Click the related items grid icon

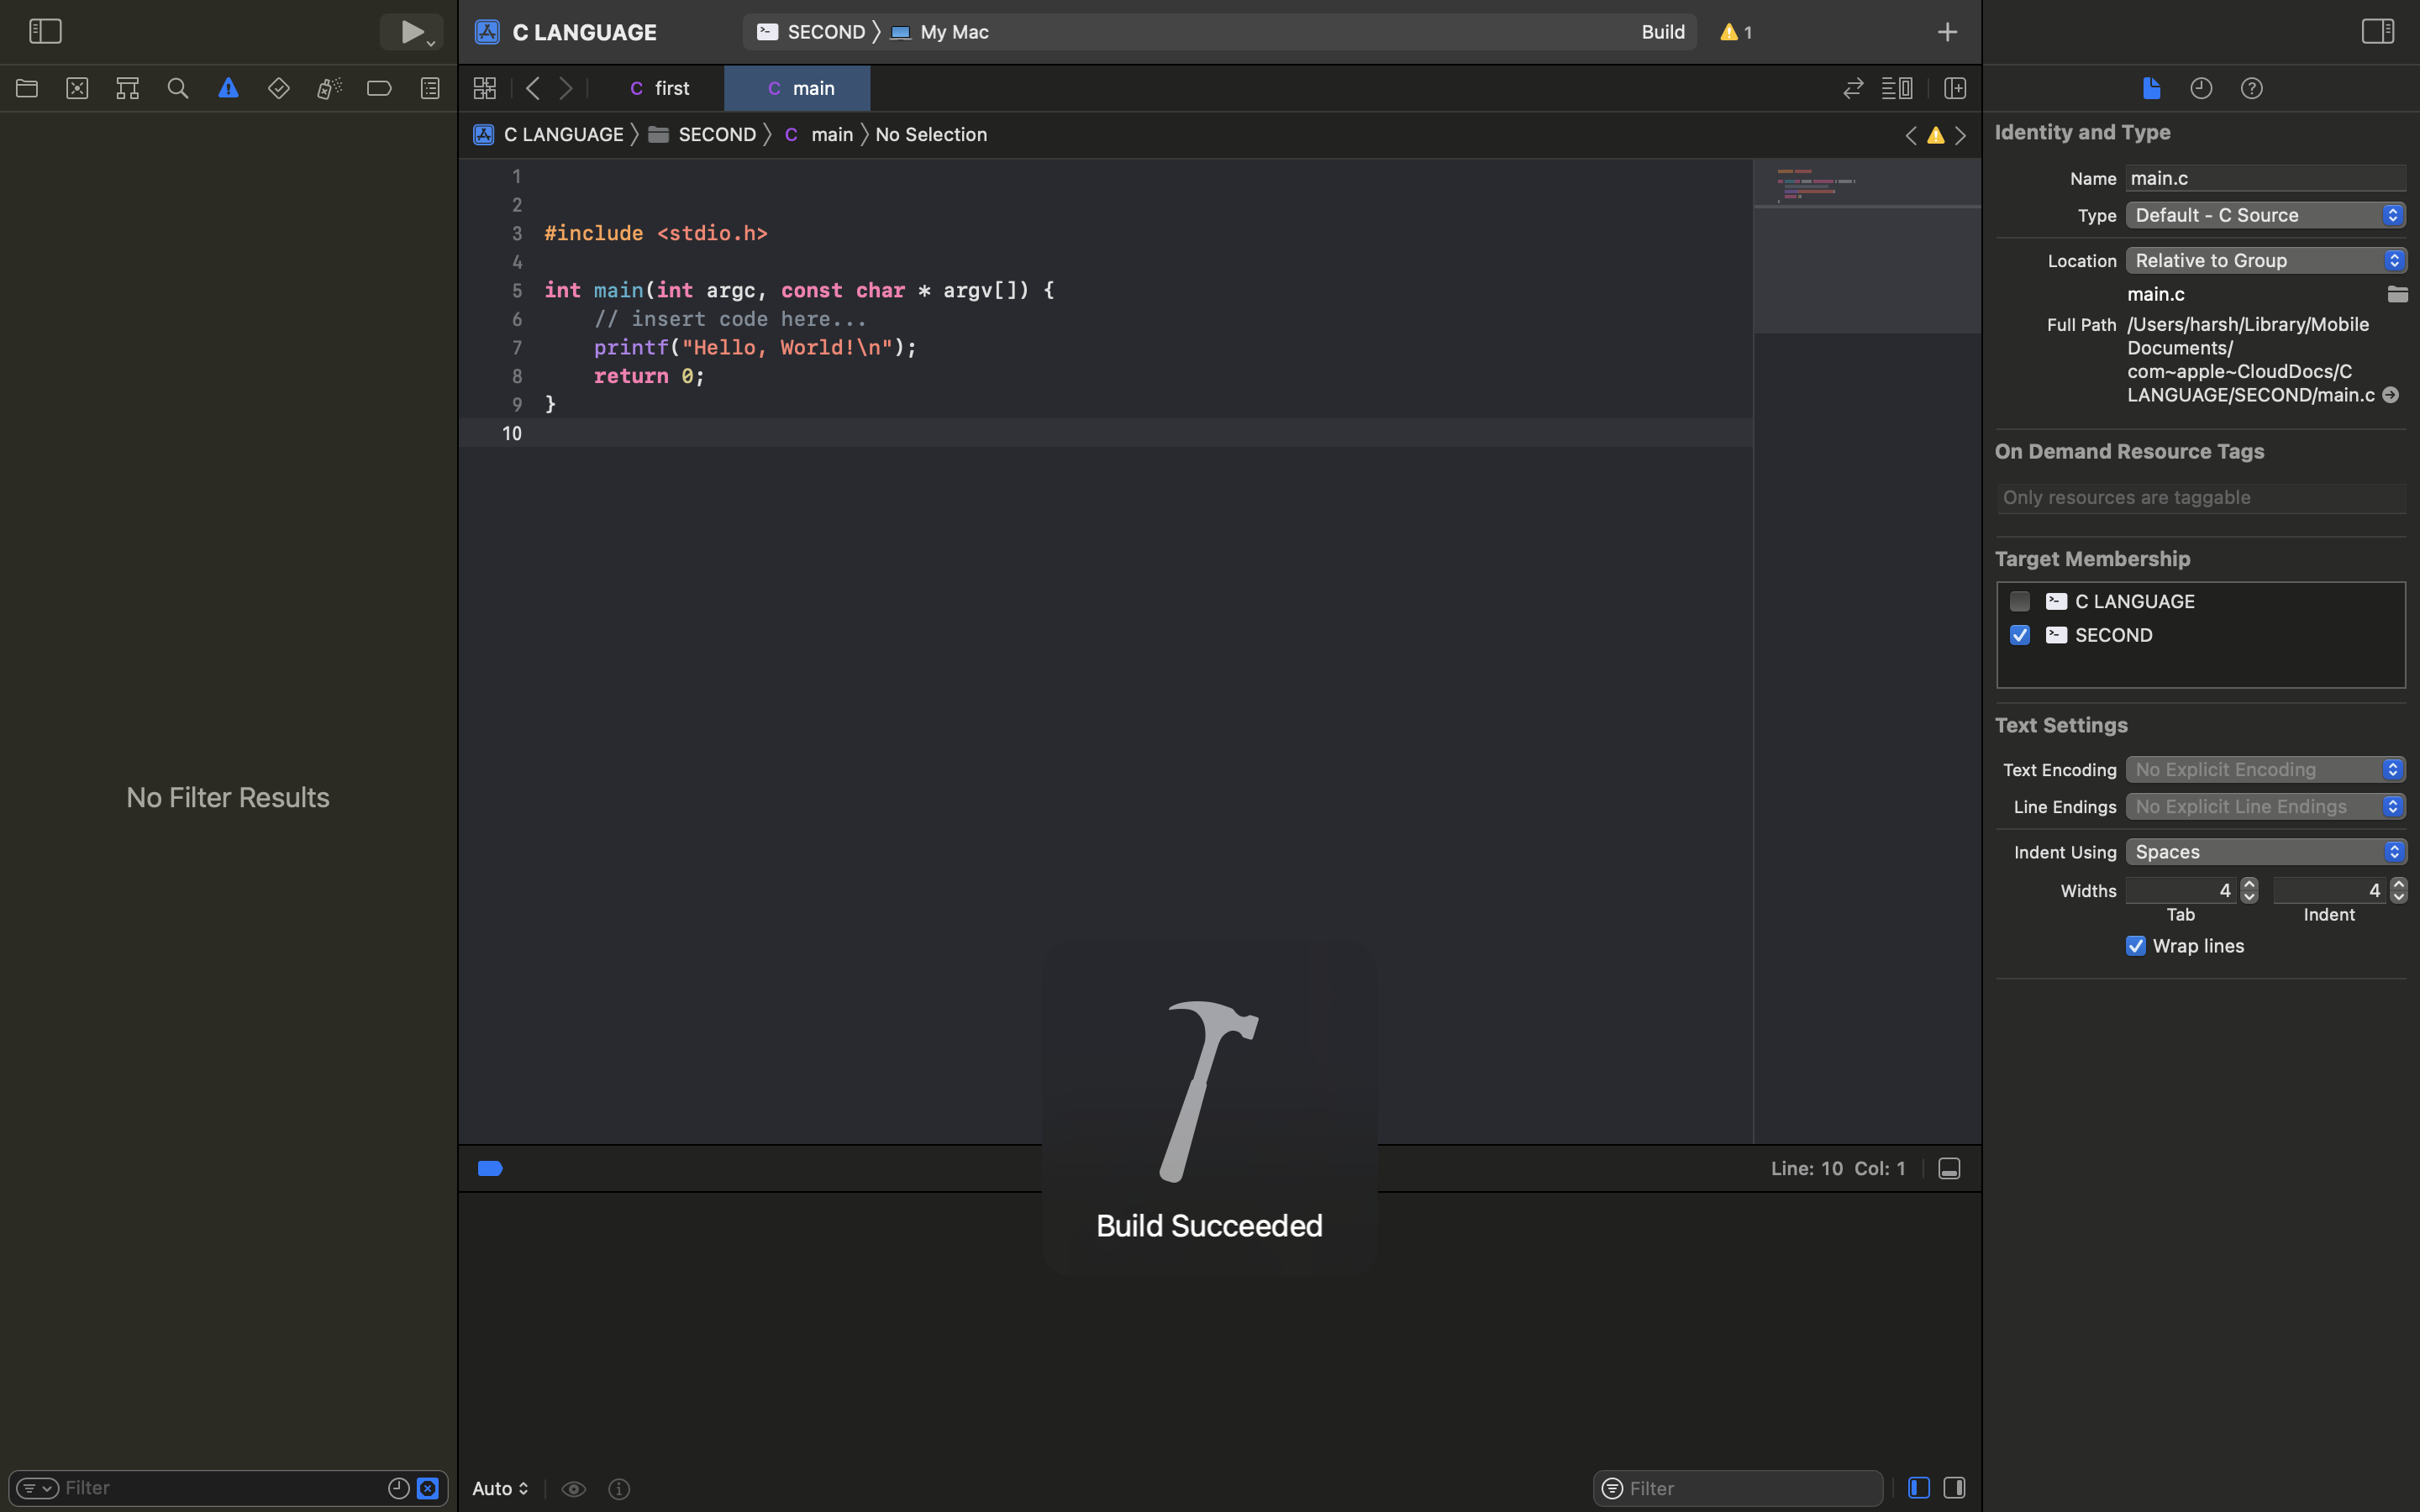[485, 89]
